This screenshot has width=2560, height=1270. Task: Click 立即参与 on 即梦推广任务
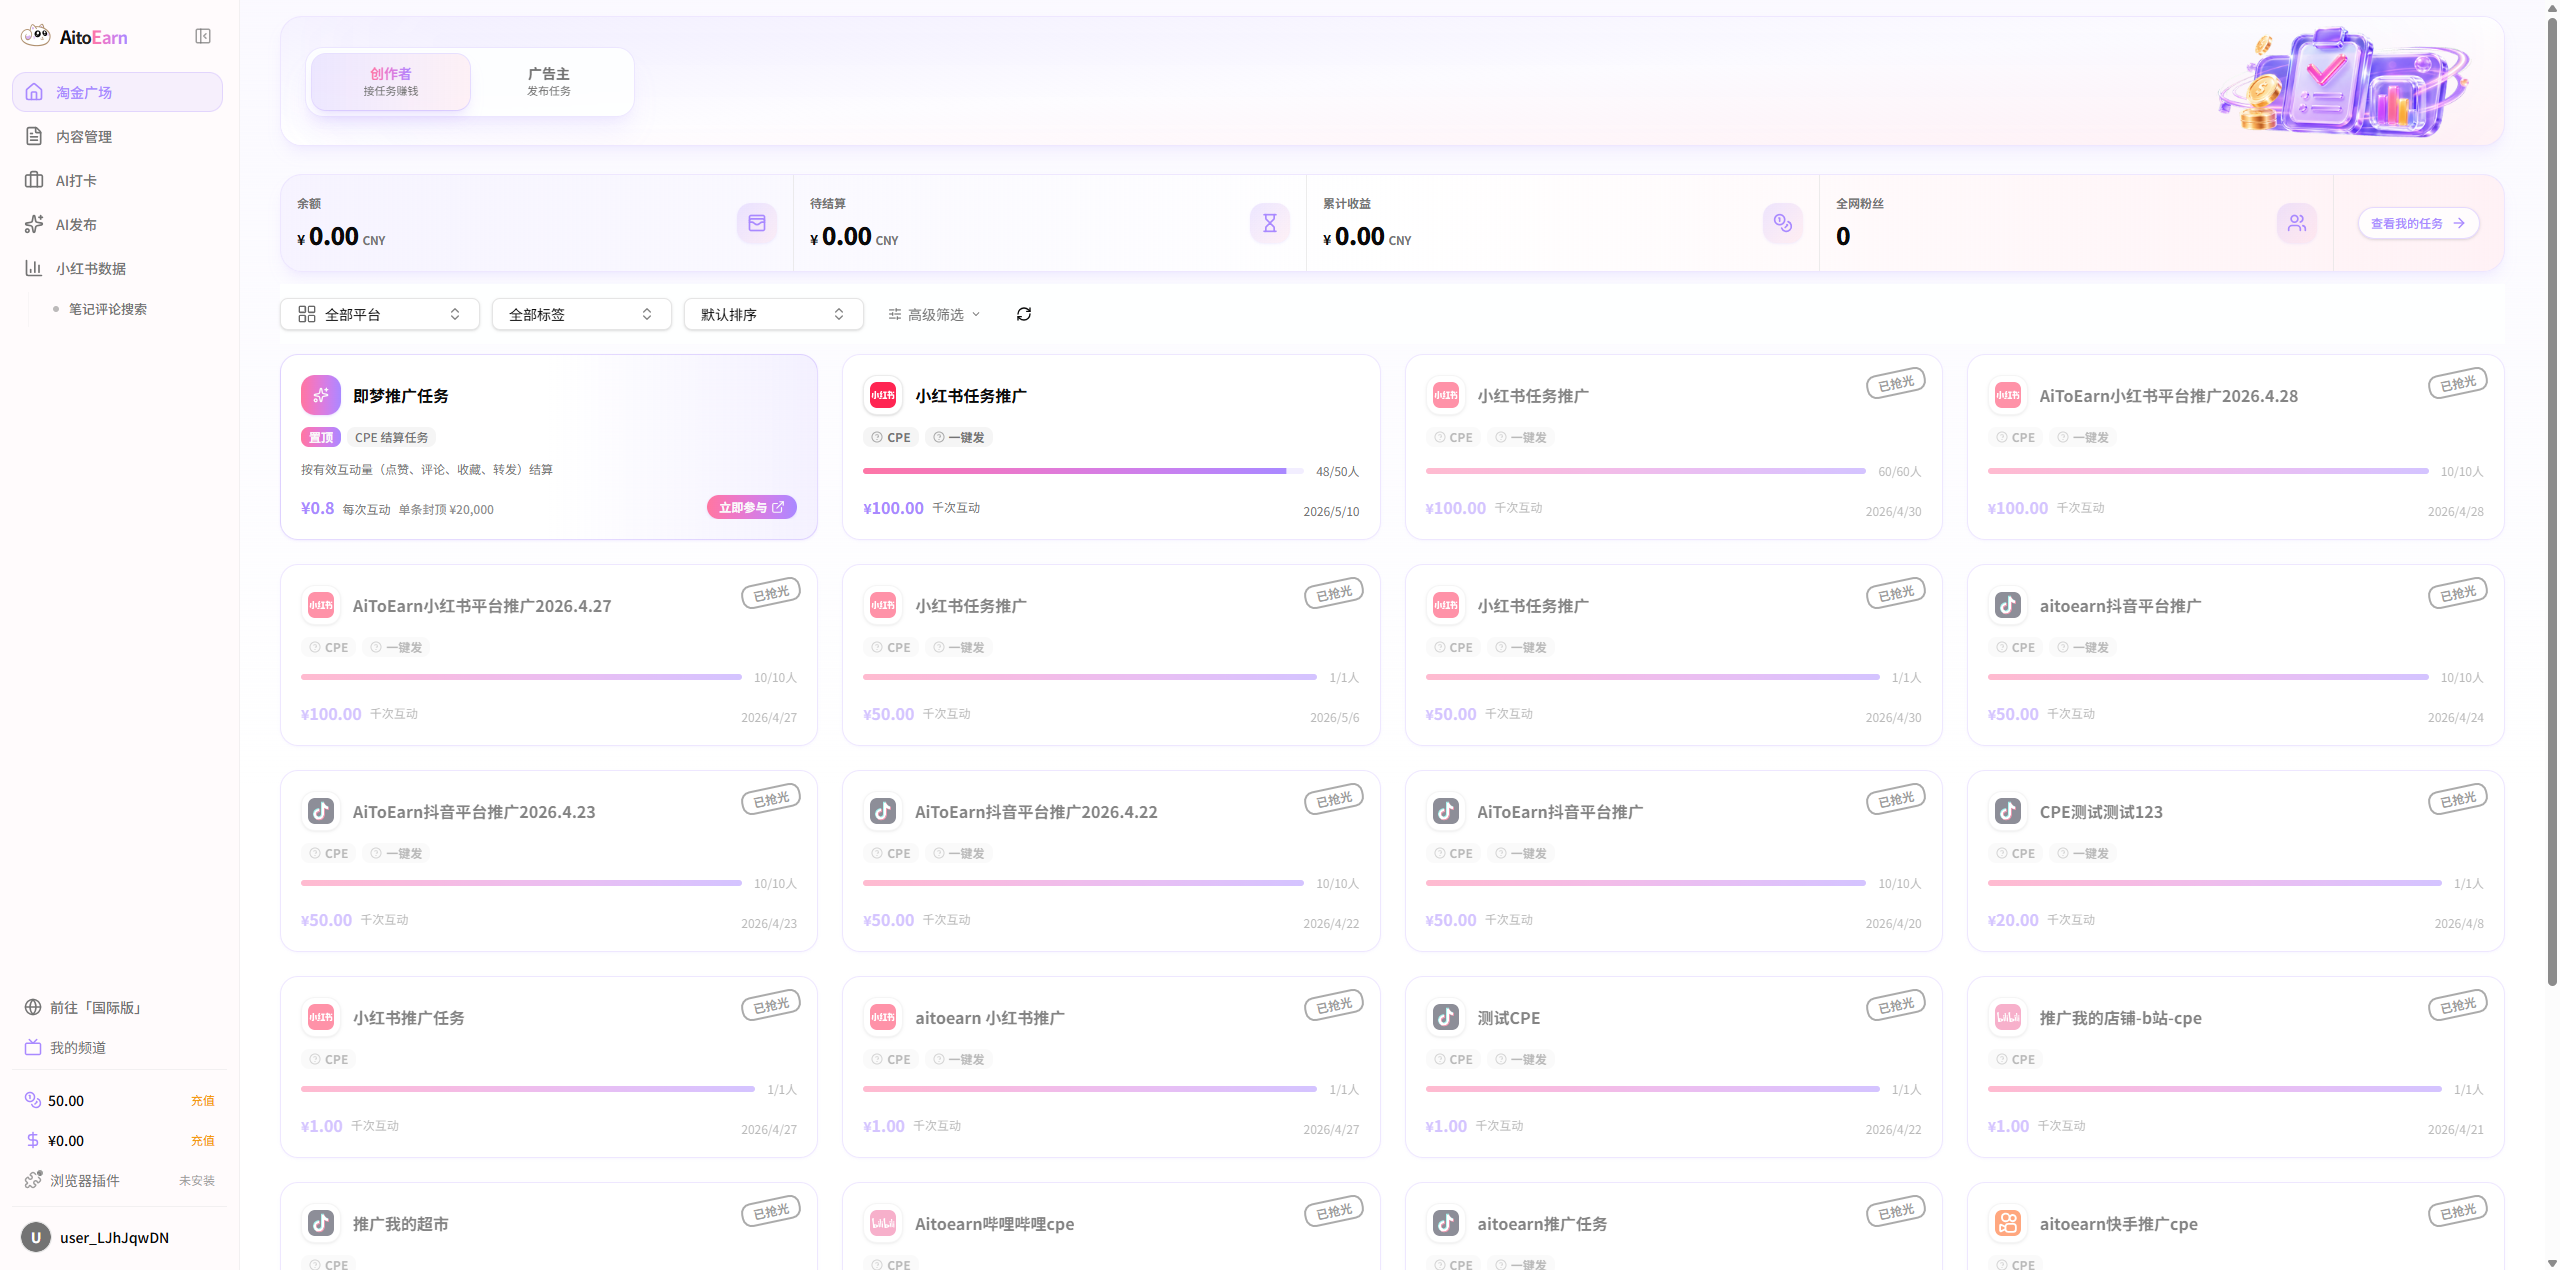752,507
